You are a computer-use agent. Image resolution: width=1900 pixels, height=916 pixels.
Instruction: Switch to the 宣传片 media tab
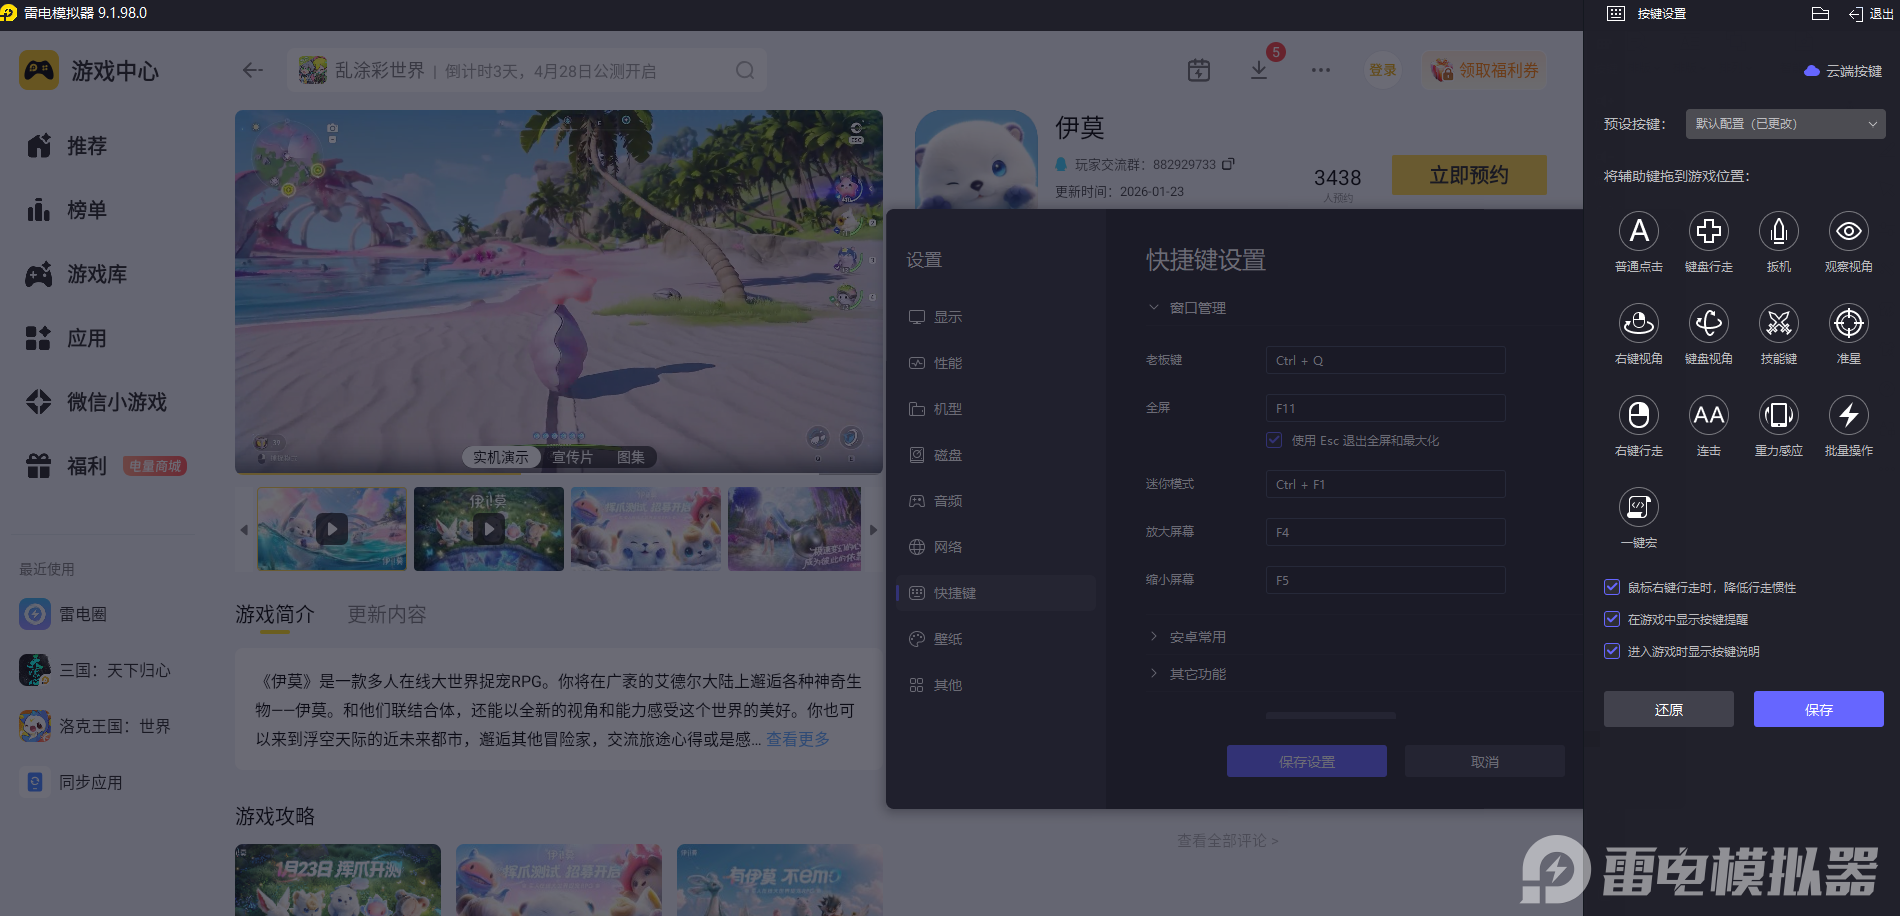pyautogui.click(x=572, y=457)
